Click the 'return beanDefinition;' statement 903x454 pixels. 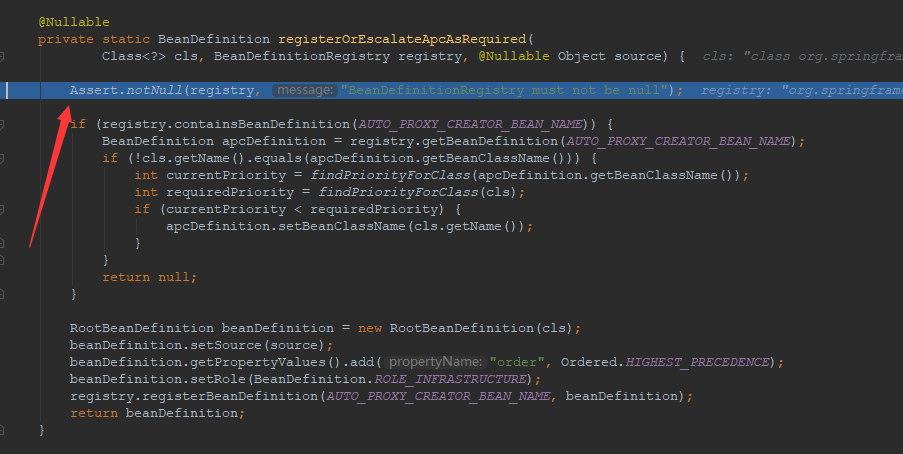click(156, 413)
